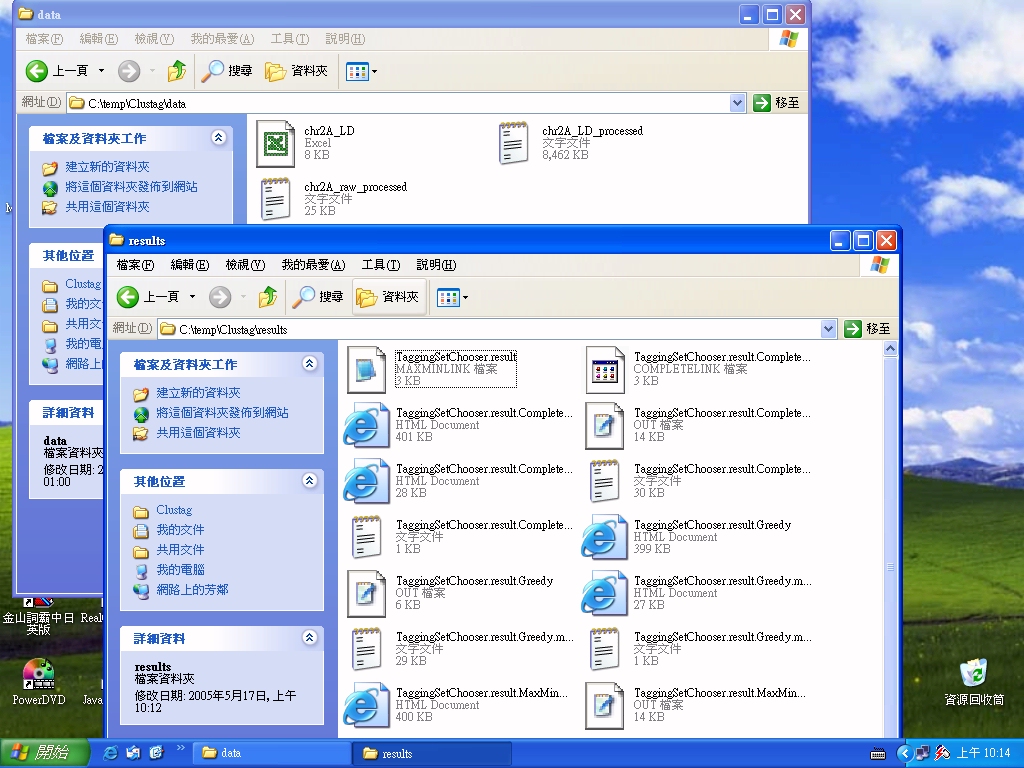Open the 工具(T) menu in the results window

tap(381, 264)
